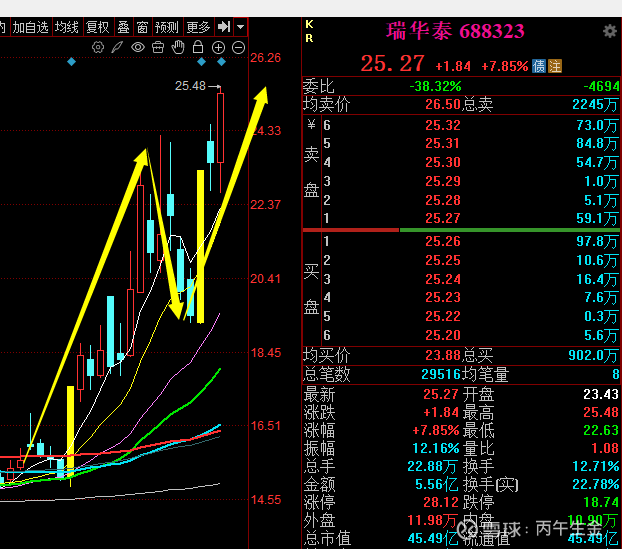Click the 窗 window button
The width and height of the screenshot is (622, 549).
pos(142,27)
